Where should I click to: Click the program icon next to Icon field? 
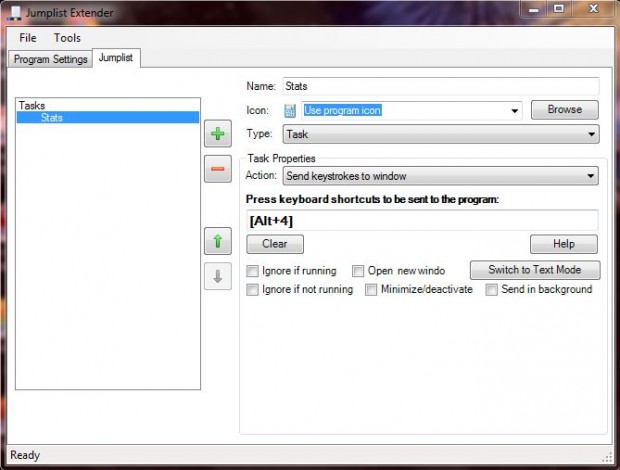click(x=290, y=110)
